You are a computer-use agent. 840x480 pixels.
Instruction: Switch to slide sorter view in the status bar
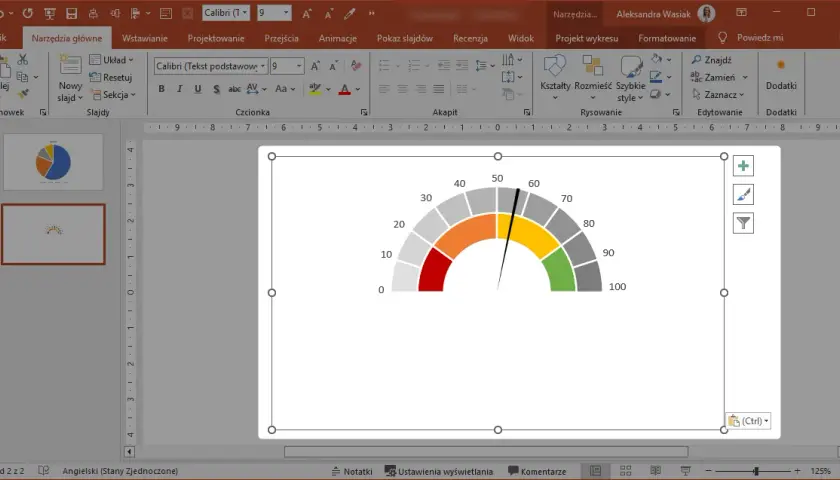tap(625, 471)
